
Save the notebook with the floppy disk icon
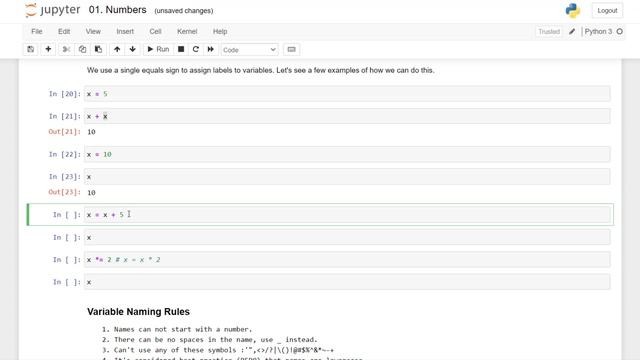[31, 49]
